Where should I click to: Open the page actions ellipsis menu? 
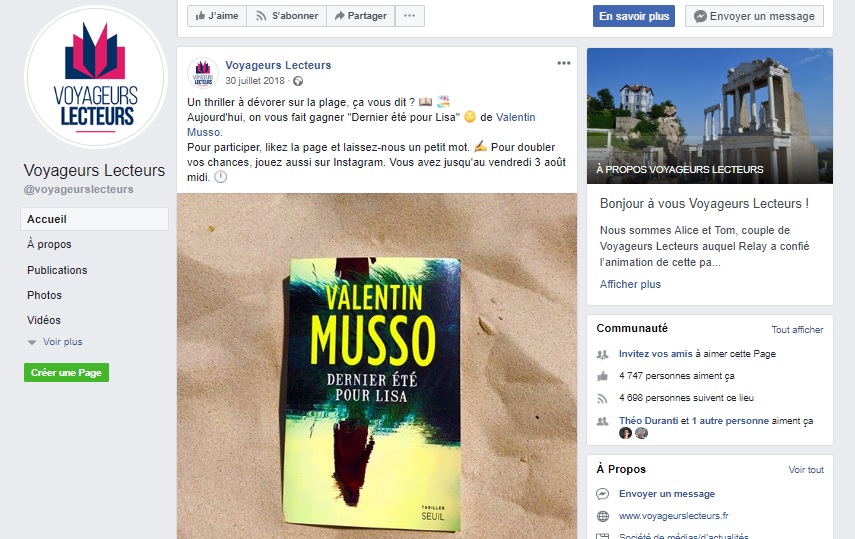tap(410, 16)
